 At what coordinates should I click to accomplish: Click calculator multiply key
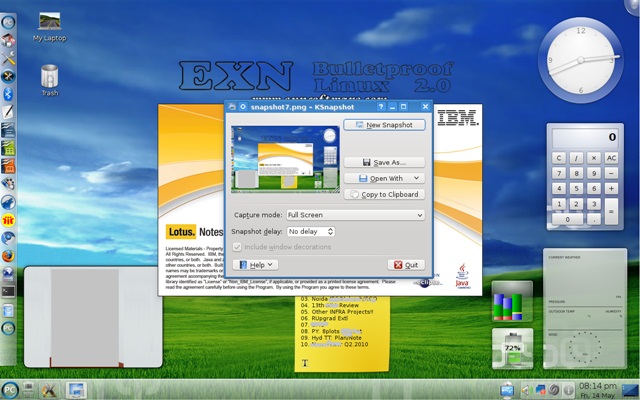tap(594, 158)
